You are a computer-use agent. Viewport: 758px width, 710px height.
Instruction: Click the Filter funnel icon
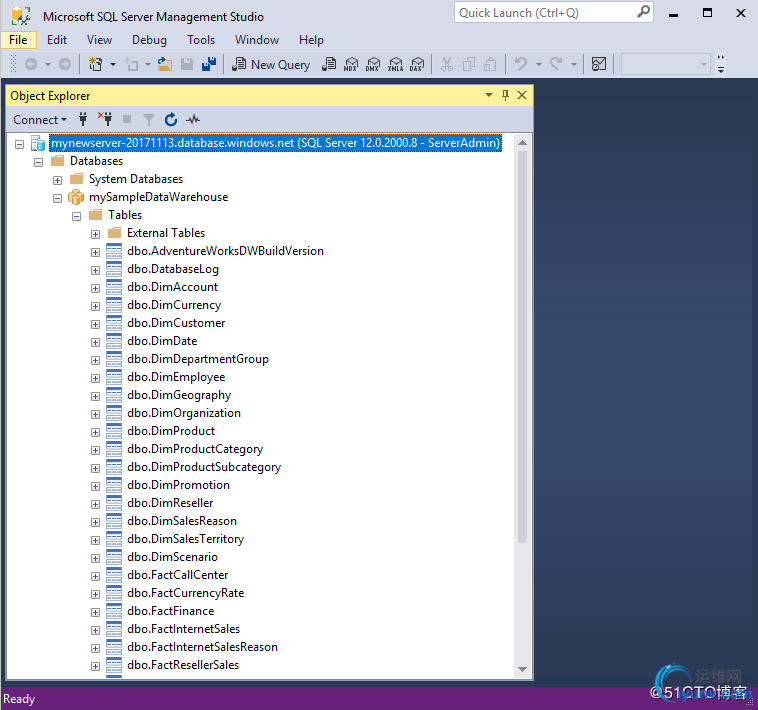[x=149, y=119]
